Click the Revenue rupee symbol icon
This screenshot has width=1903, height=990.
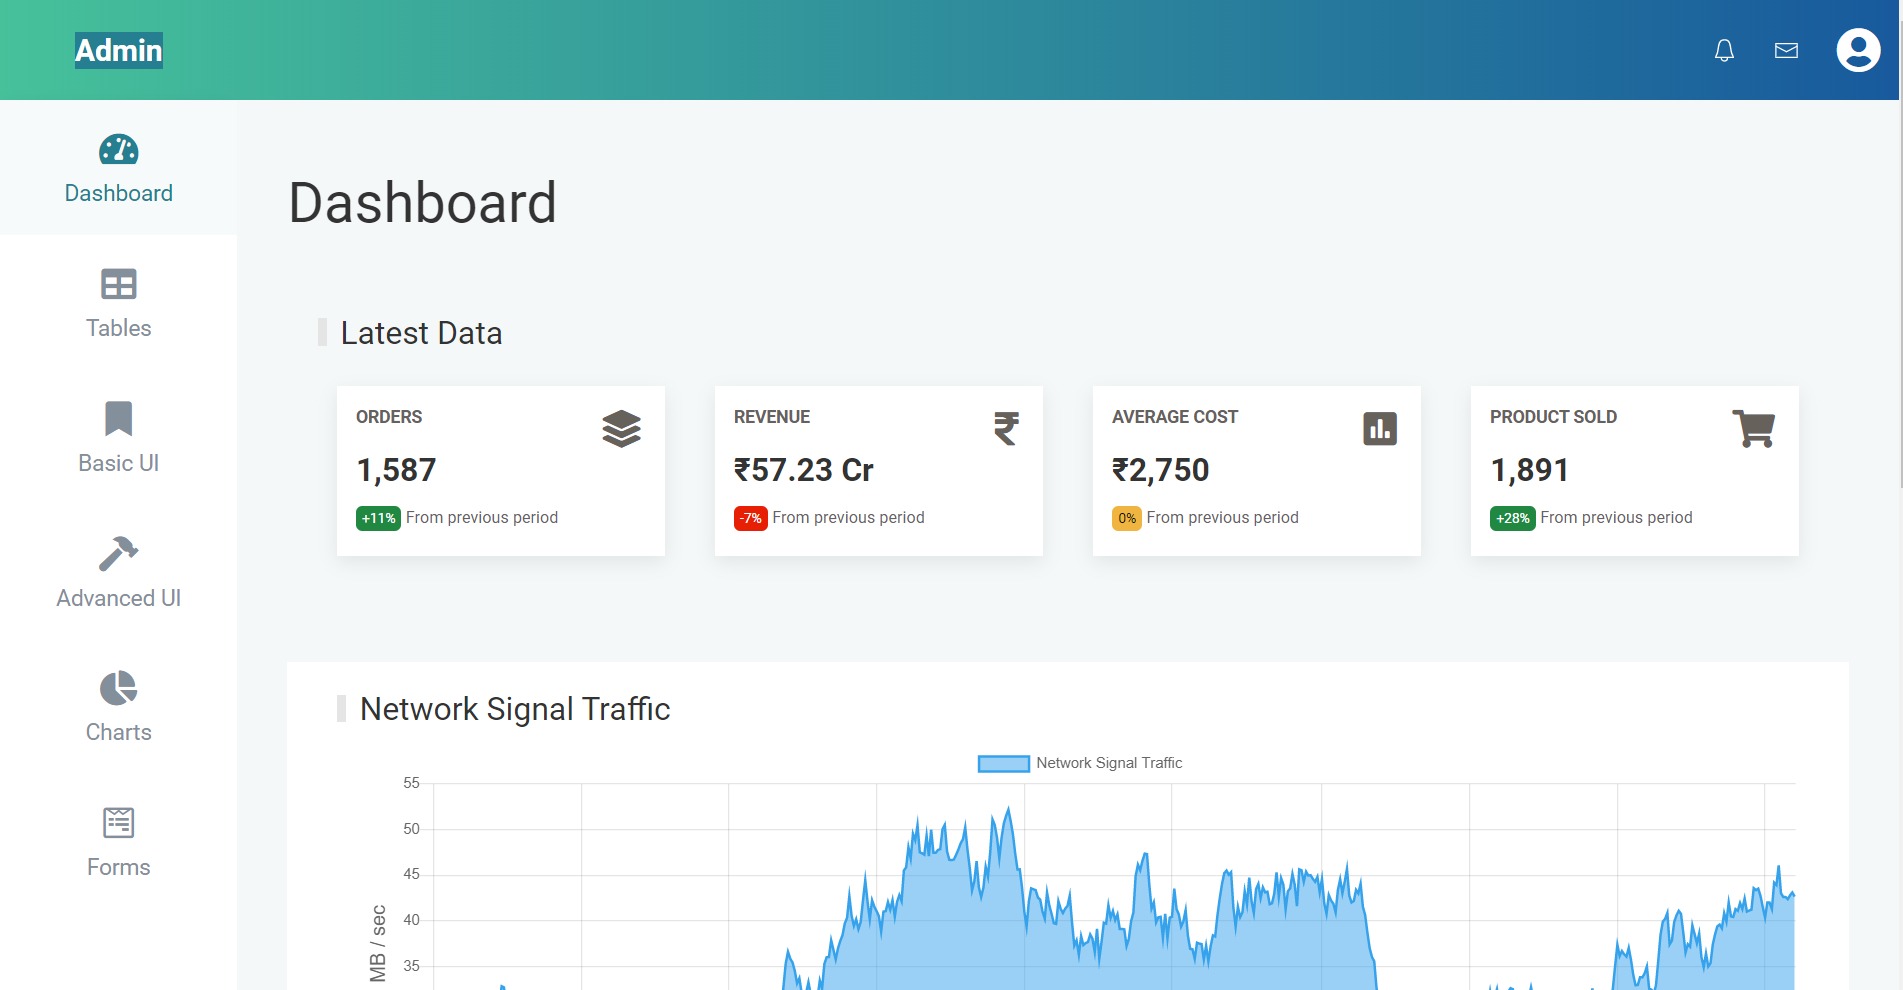1006,429
